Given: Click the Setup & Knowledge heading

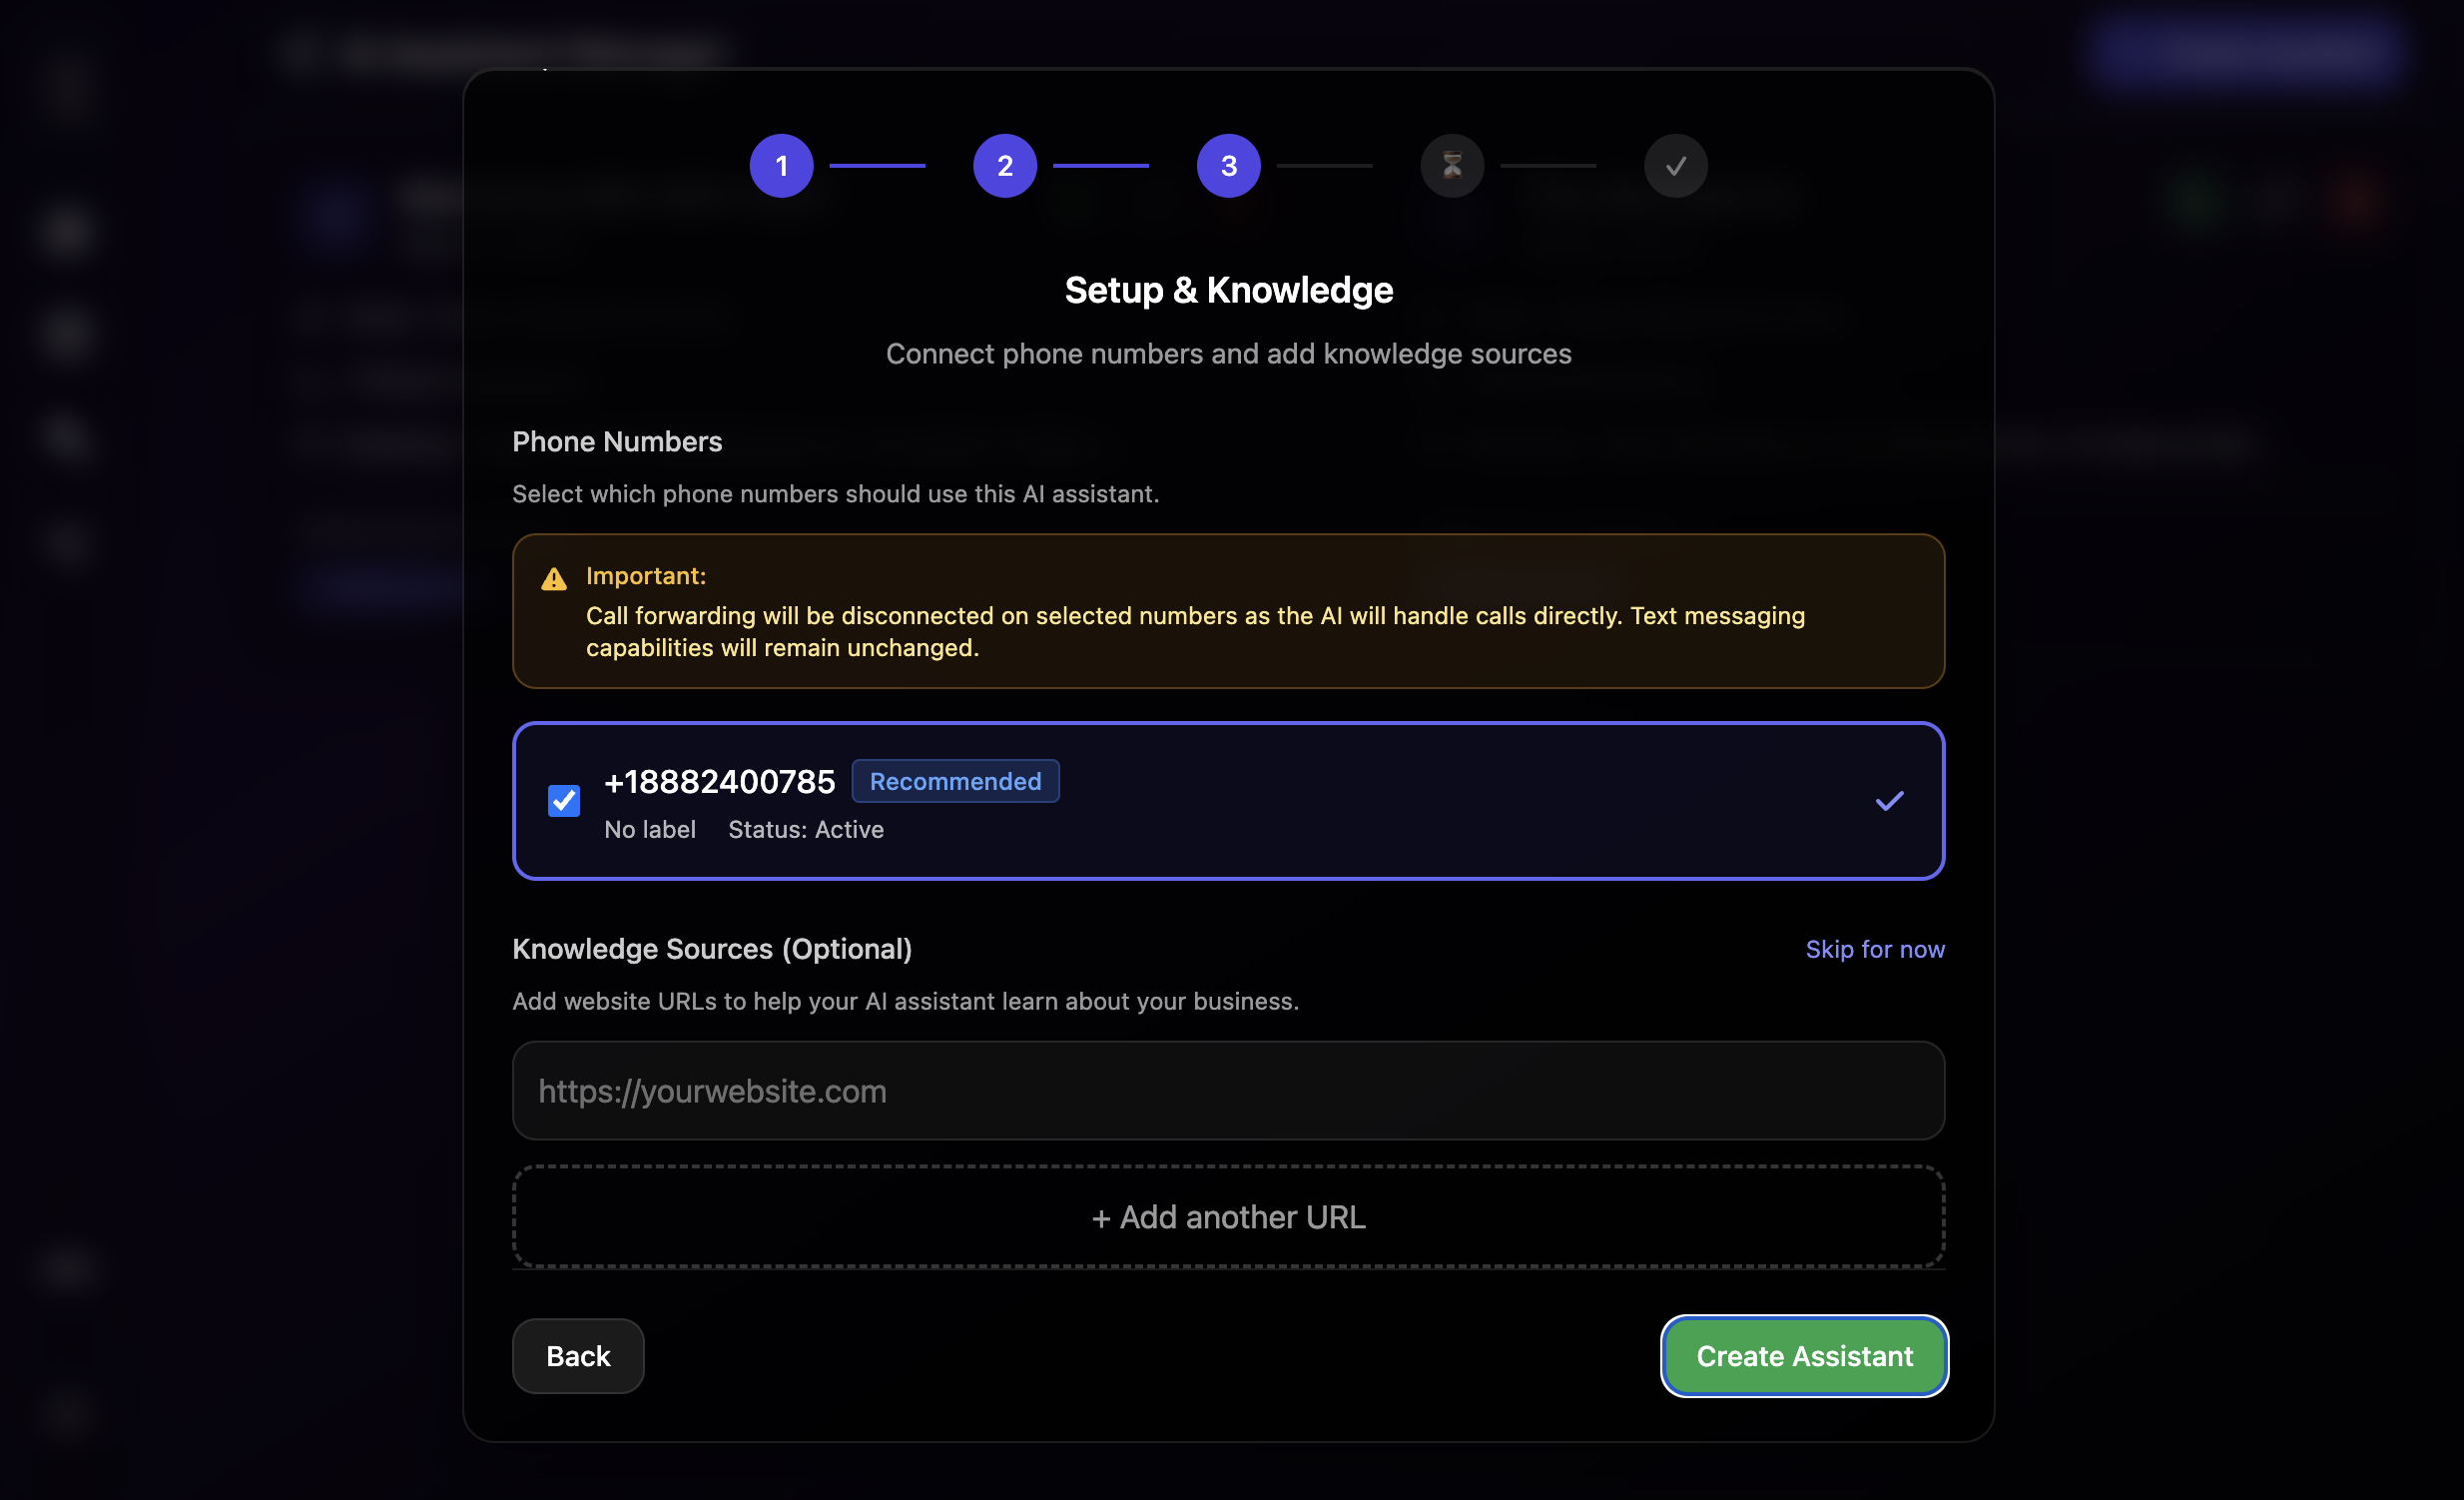Looking at the screenshot, I should [x=1228, y=290].
